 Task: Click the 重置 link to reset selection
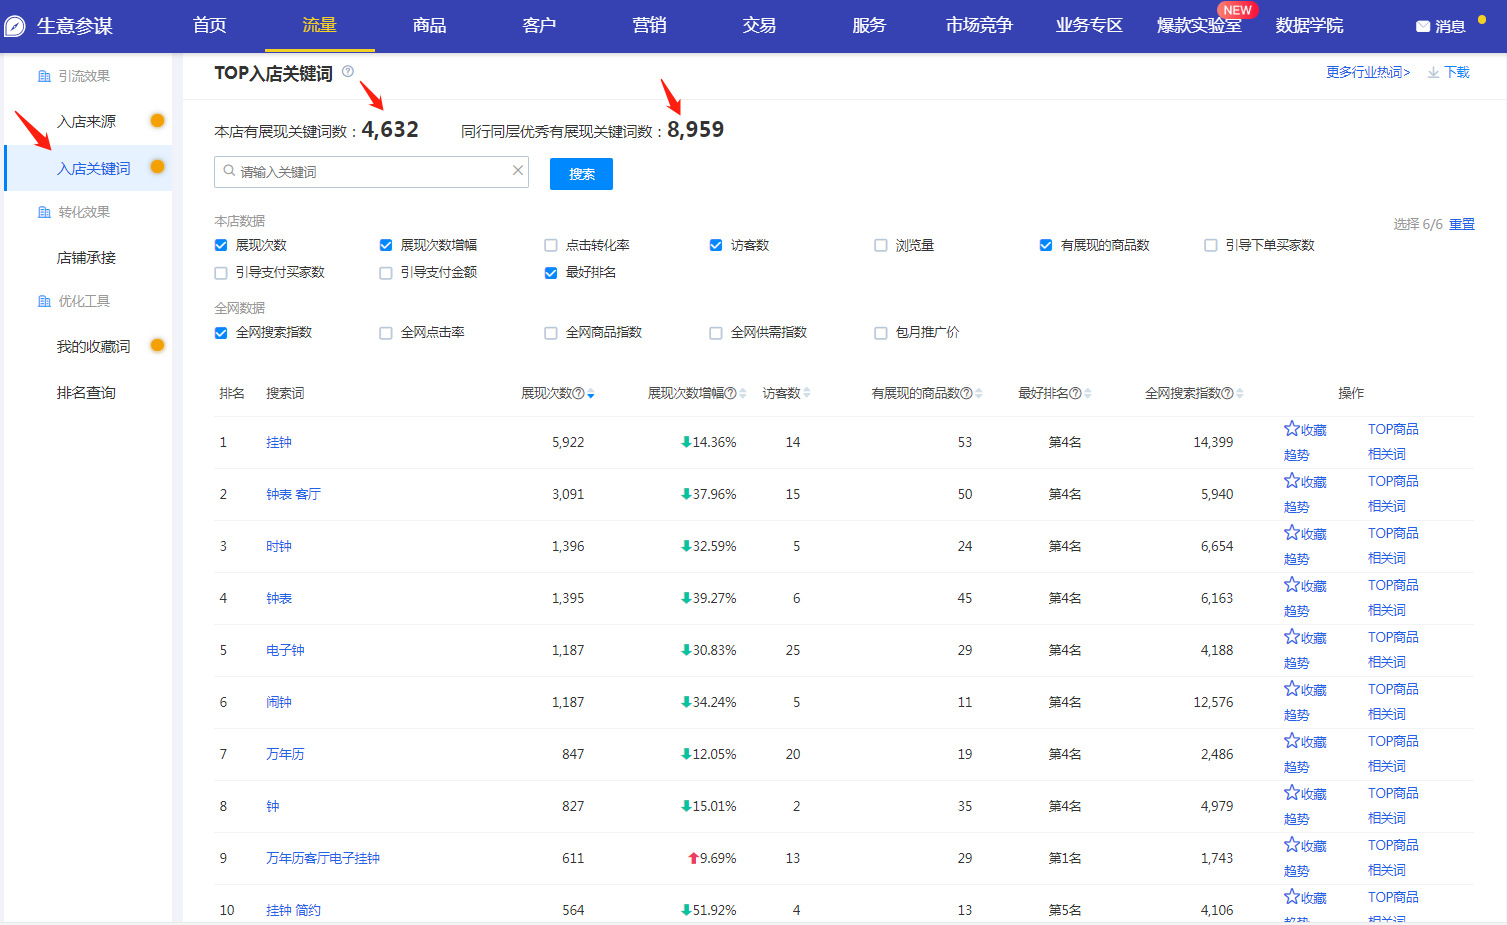click(1462, 224)
